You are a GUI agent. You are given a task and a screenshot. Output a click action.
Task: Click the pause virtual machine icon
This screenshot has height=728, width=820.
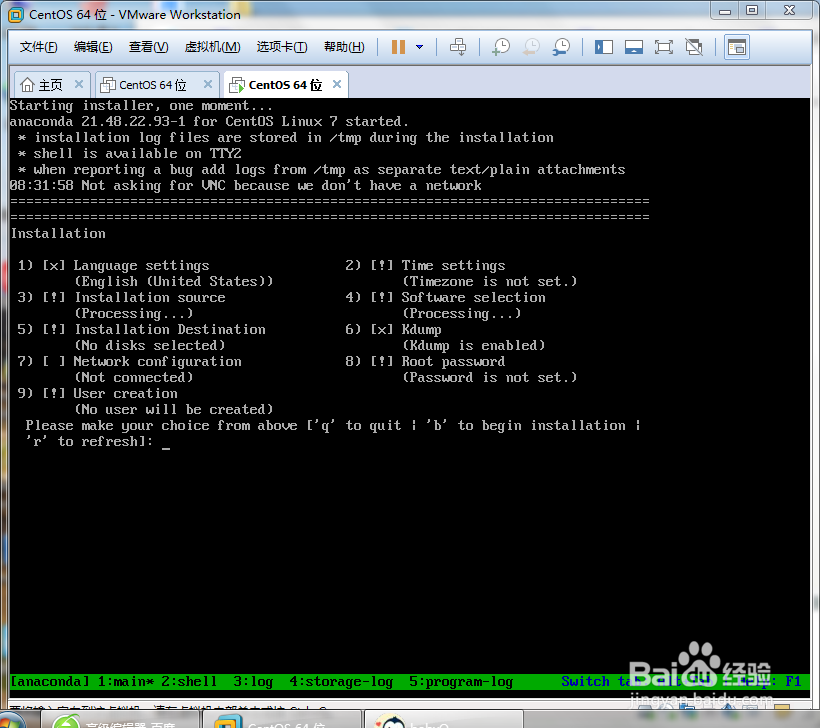(398, 47)
